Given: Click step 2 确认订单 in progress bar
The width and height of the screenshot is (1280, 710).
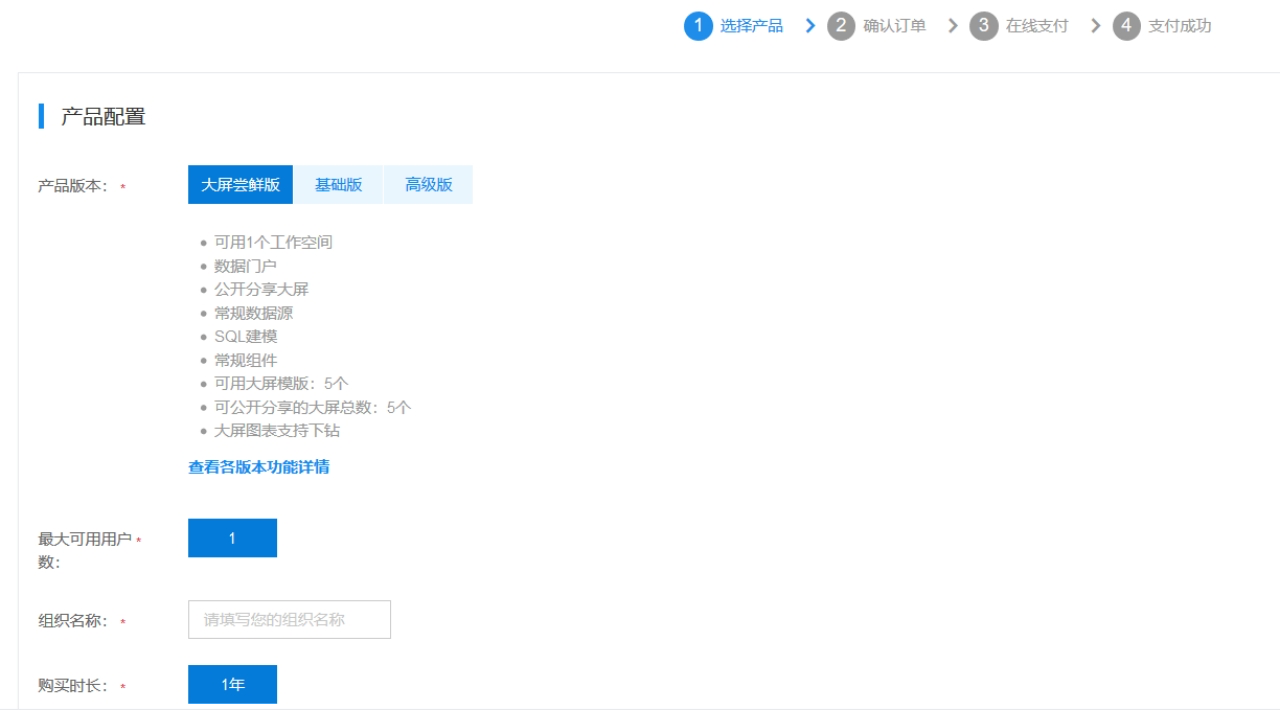Looking at the screenshot, I should pyautogui.click(x=877, y=26).
